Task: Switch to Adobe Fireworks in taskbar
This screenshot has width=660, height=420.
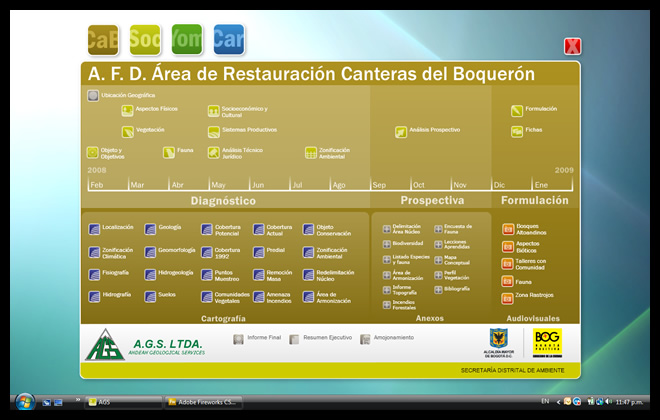Action: 205,402
